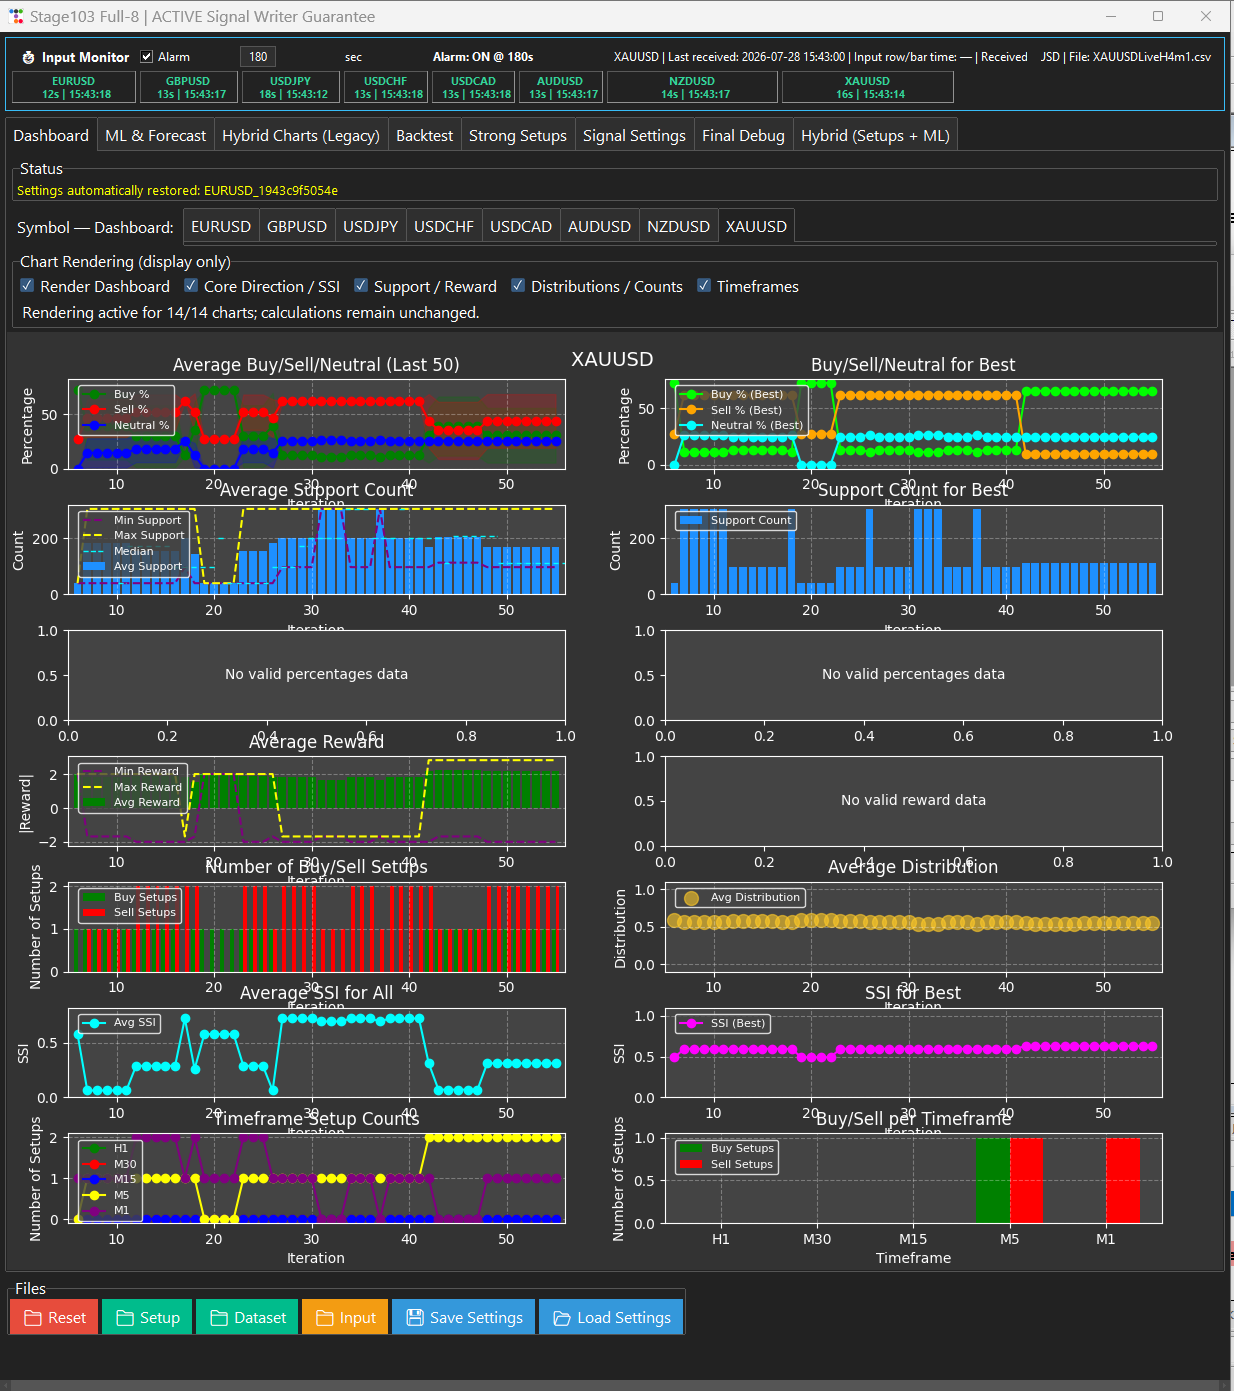Viewport: 1234px width, 1391px height.
Task: Click the Load Settings button
Action: (611, 1317)
